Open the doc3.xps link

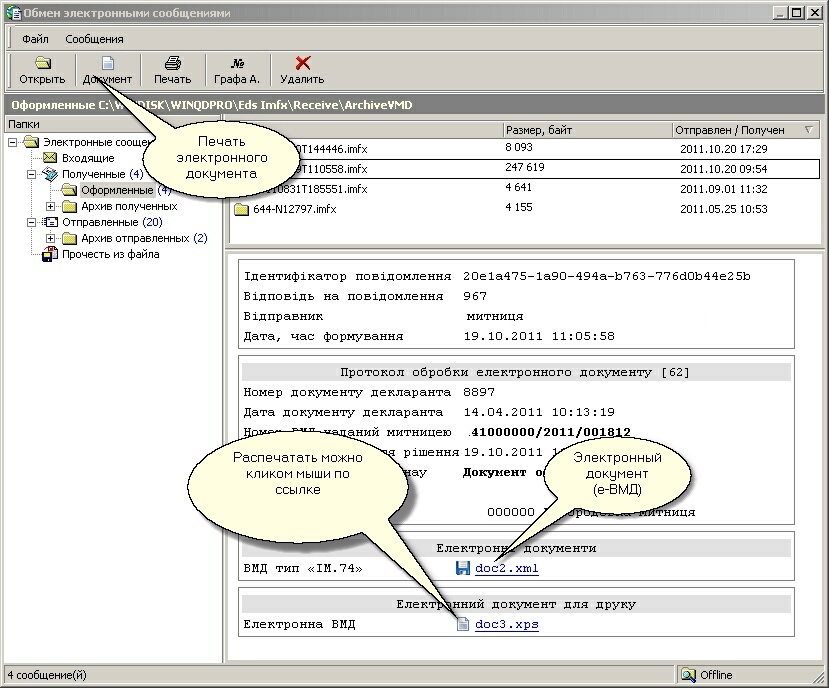(506, 625)
